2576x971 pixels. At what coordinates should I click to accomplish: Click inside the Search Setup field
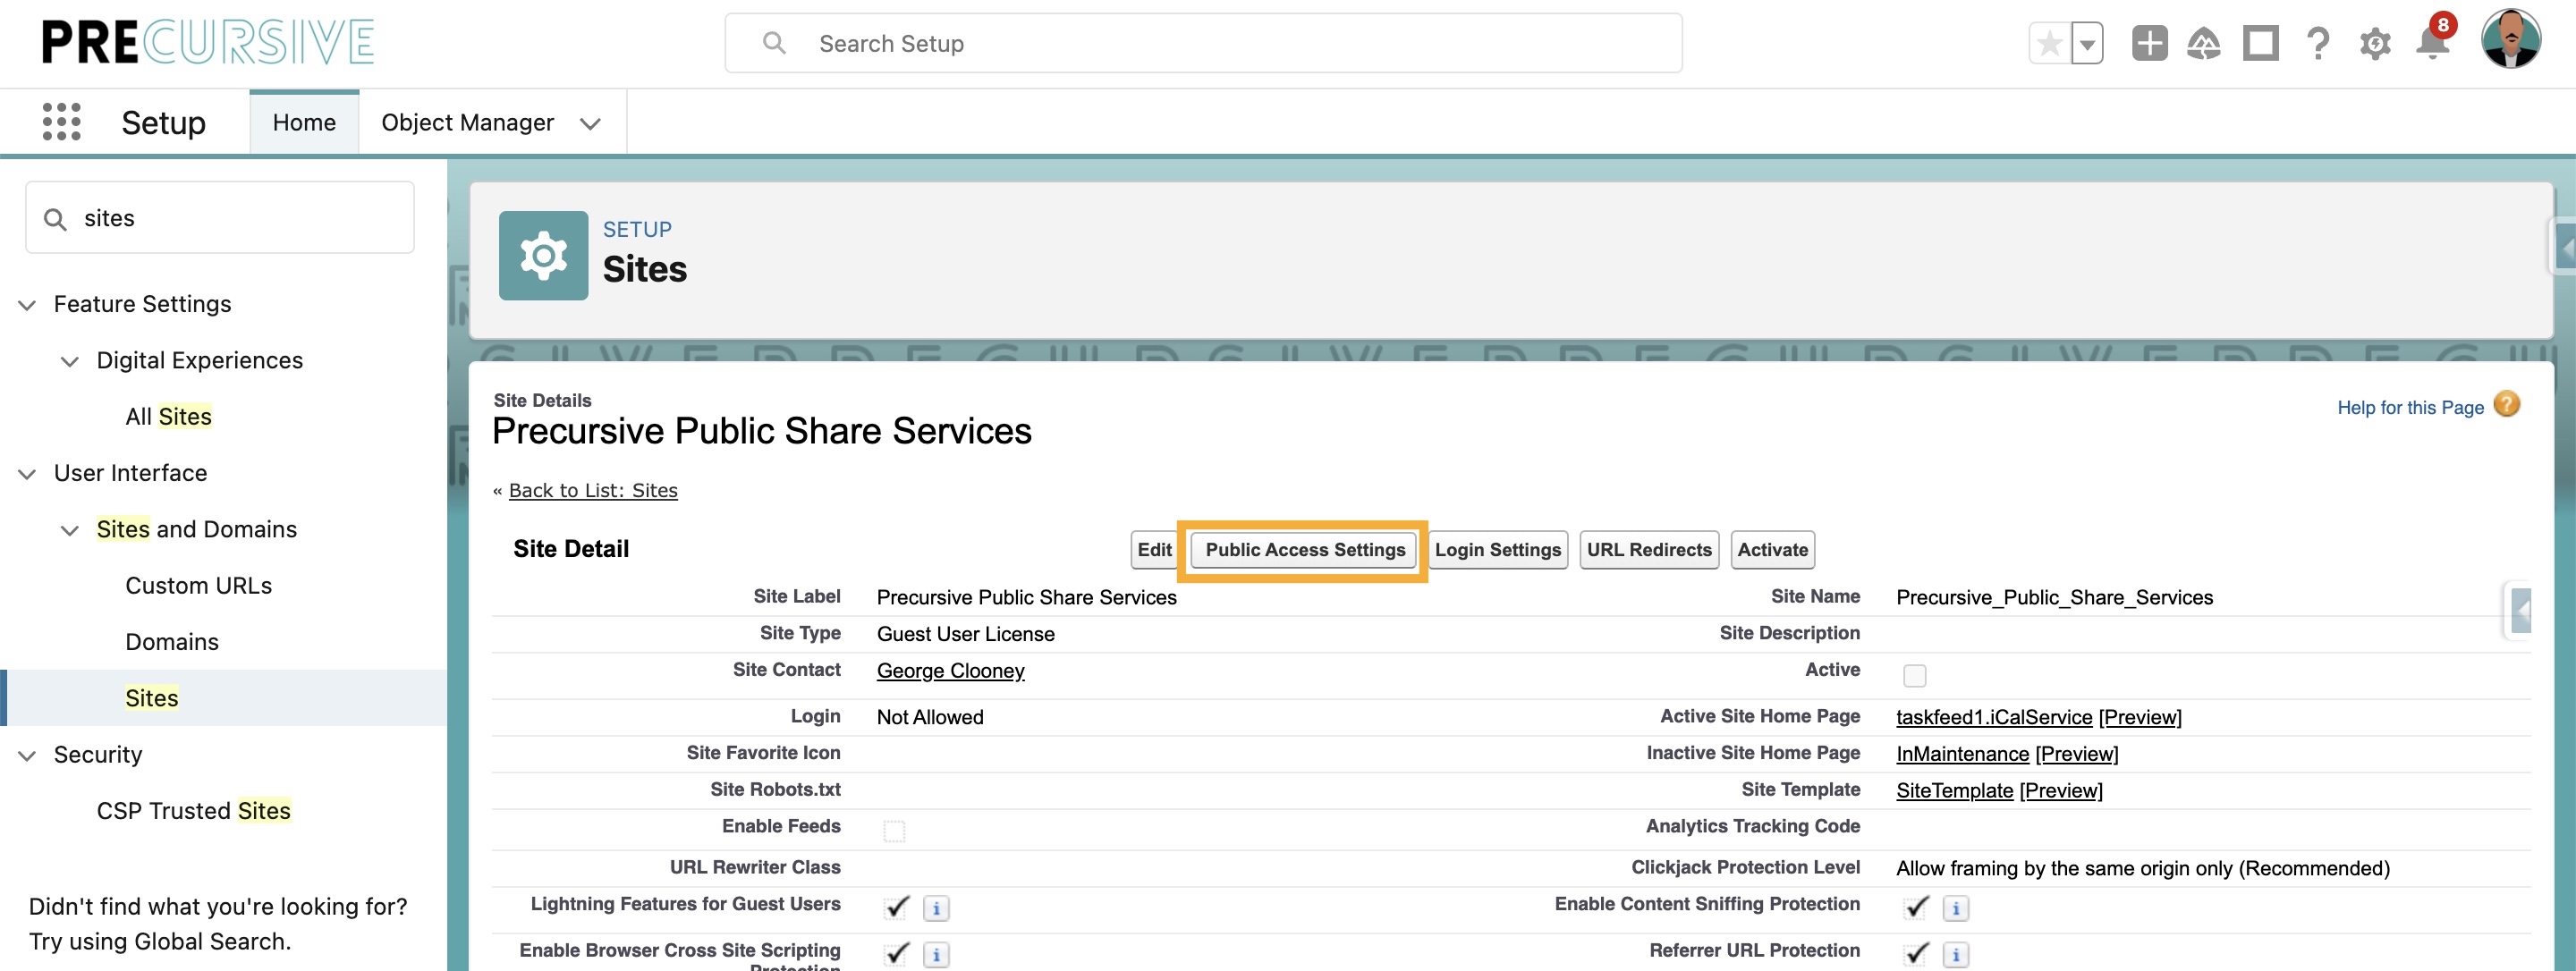[x=1200, y=43]
